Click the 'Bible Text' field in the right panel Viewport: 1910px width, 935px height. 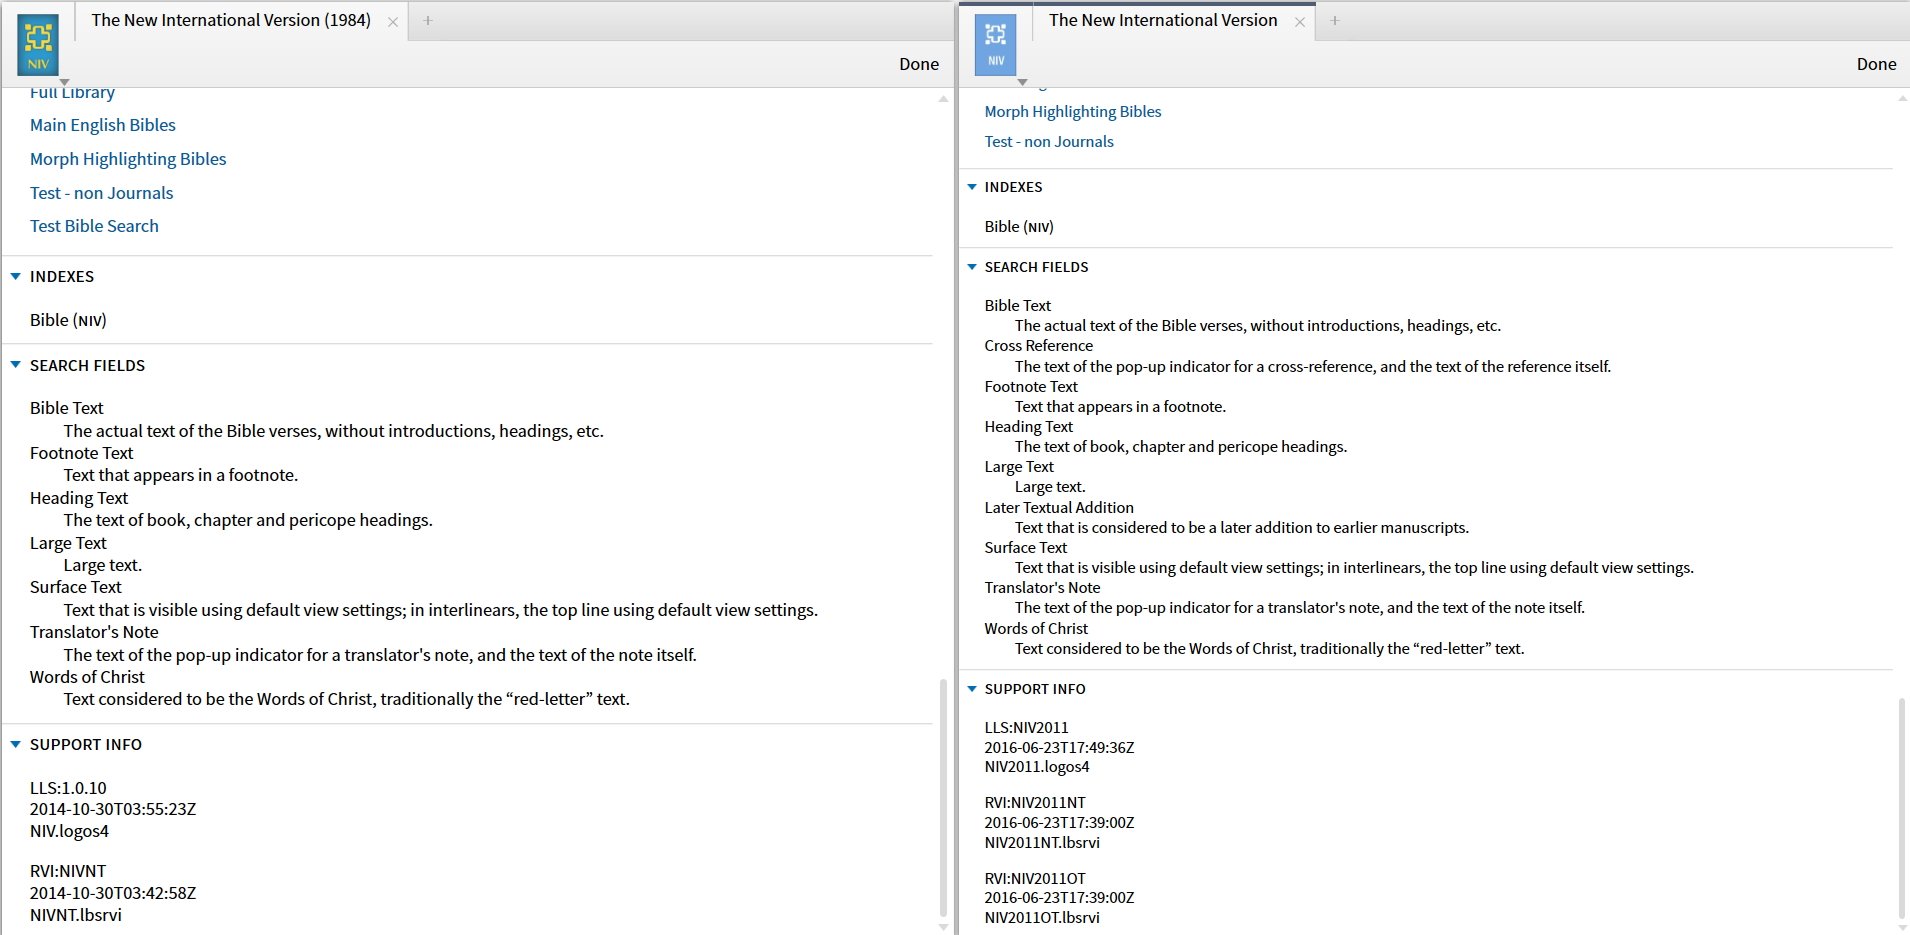tap(1018, 306)
